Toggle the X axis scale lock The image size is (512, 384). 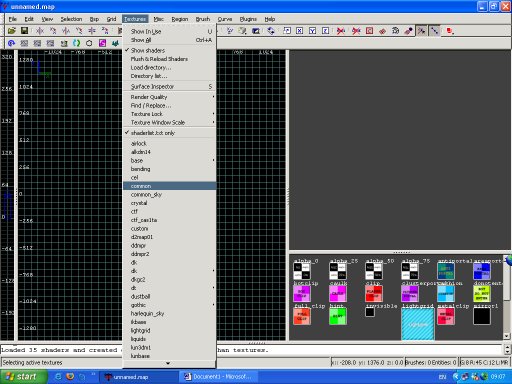(300, 31)
